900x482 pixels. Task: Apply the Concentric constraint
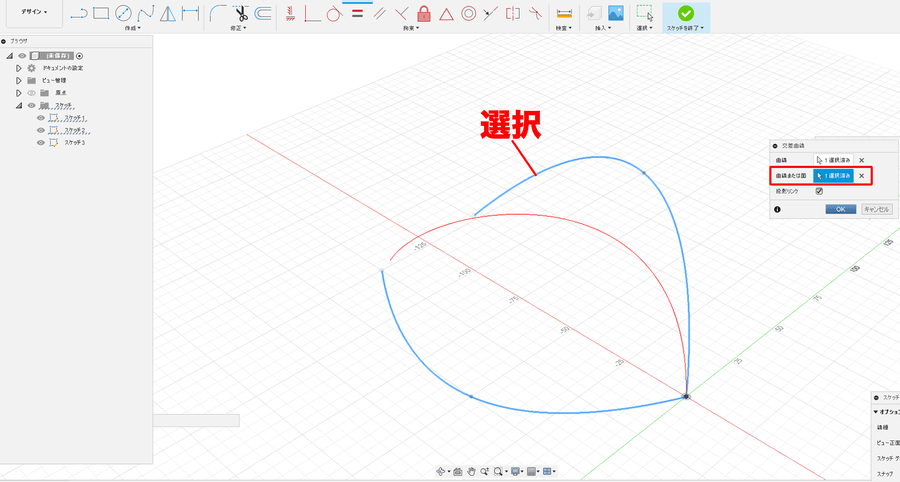tap(468, 13)
